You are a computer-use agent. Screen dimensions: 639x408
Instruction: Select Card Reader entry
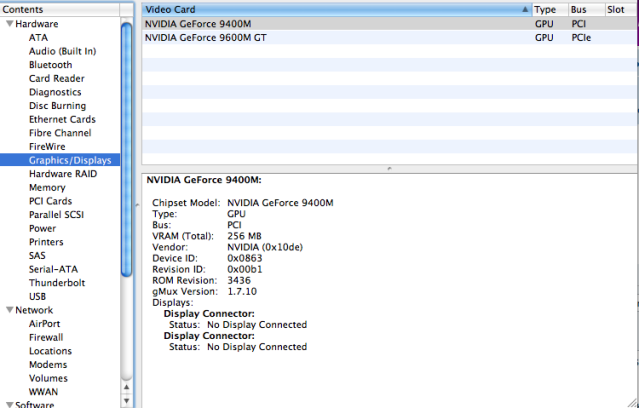[x=57, y=78]
